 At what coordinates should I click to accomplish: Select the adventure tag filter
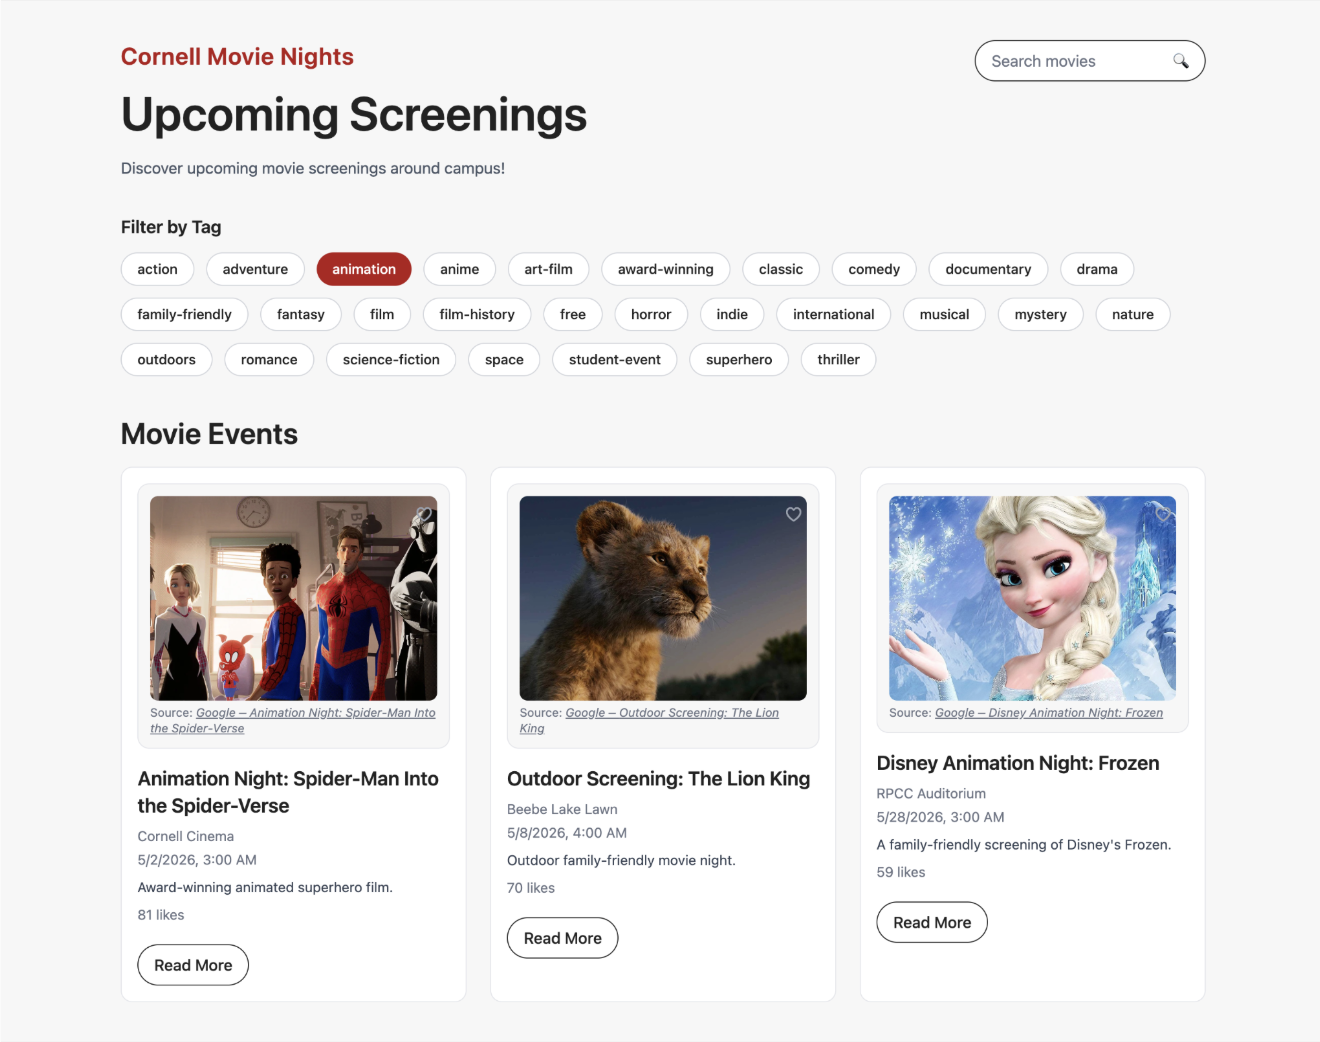255,269
